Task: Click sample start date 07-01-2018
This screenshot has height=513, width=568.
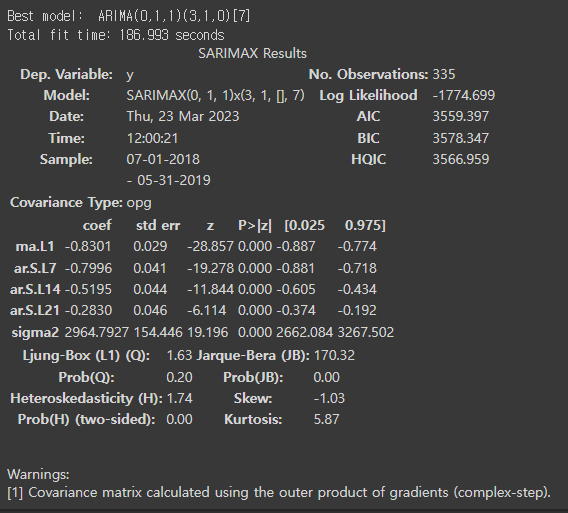Action: click(x=163, y=159)
